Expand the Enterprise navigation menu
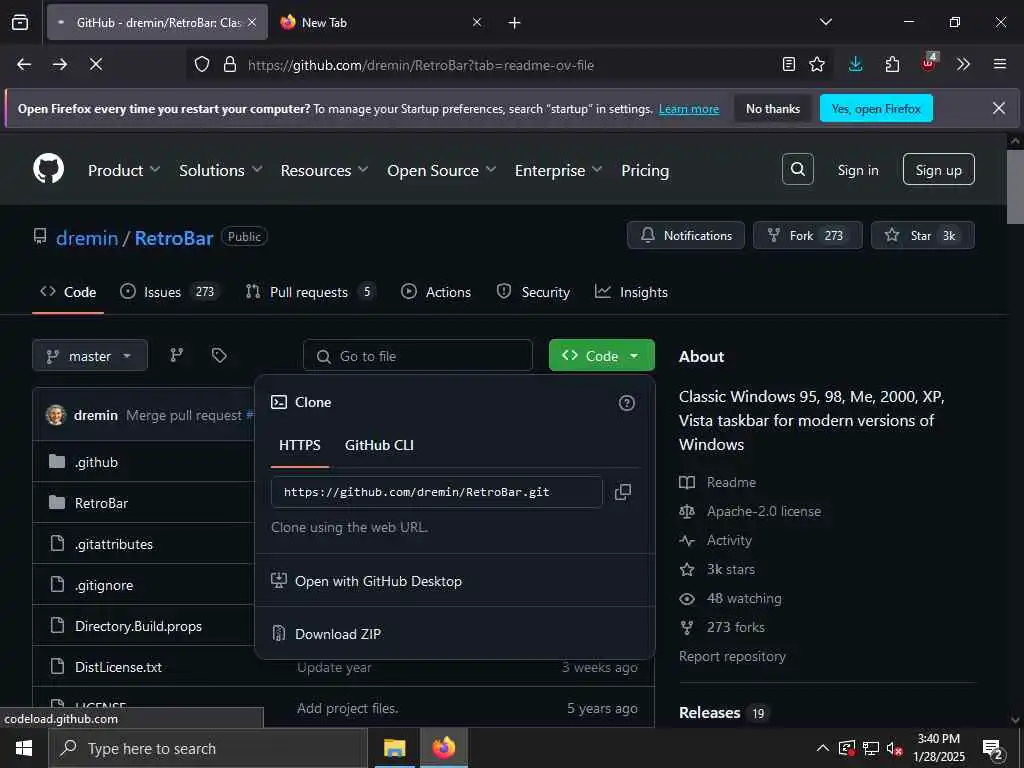This screenshot has width=1024, height=768. click(x=558, y=170)
